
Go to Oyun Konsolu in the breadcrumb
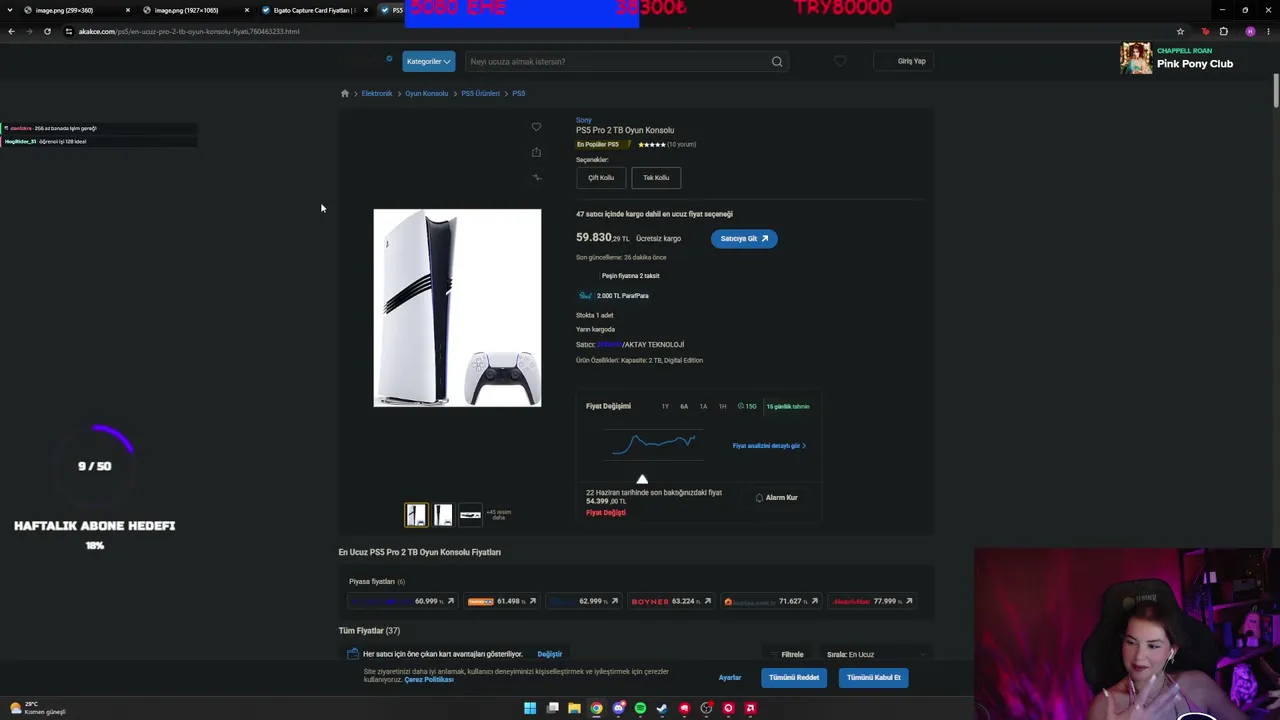click(x=427, y=93)
